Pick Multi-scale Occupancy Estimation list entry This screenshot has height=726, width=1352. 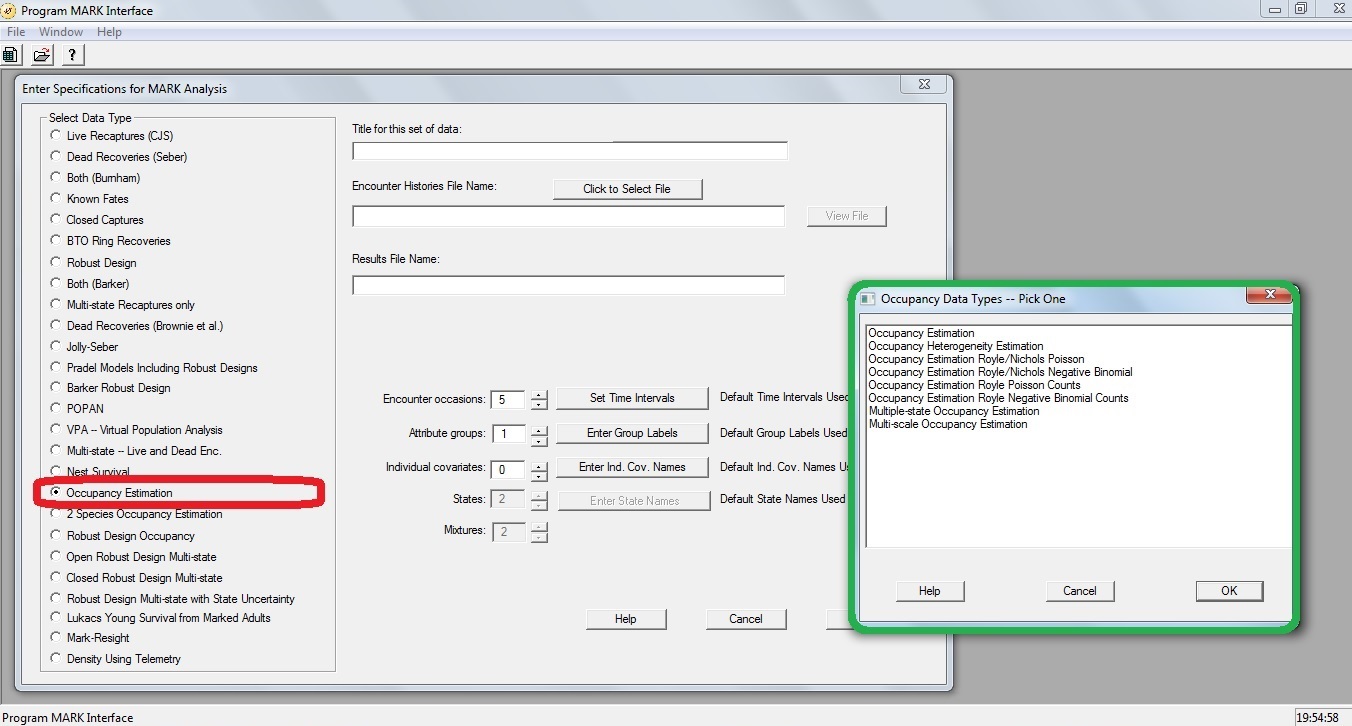coord(947,424)
